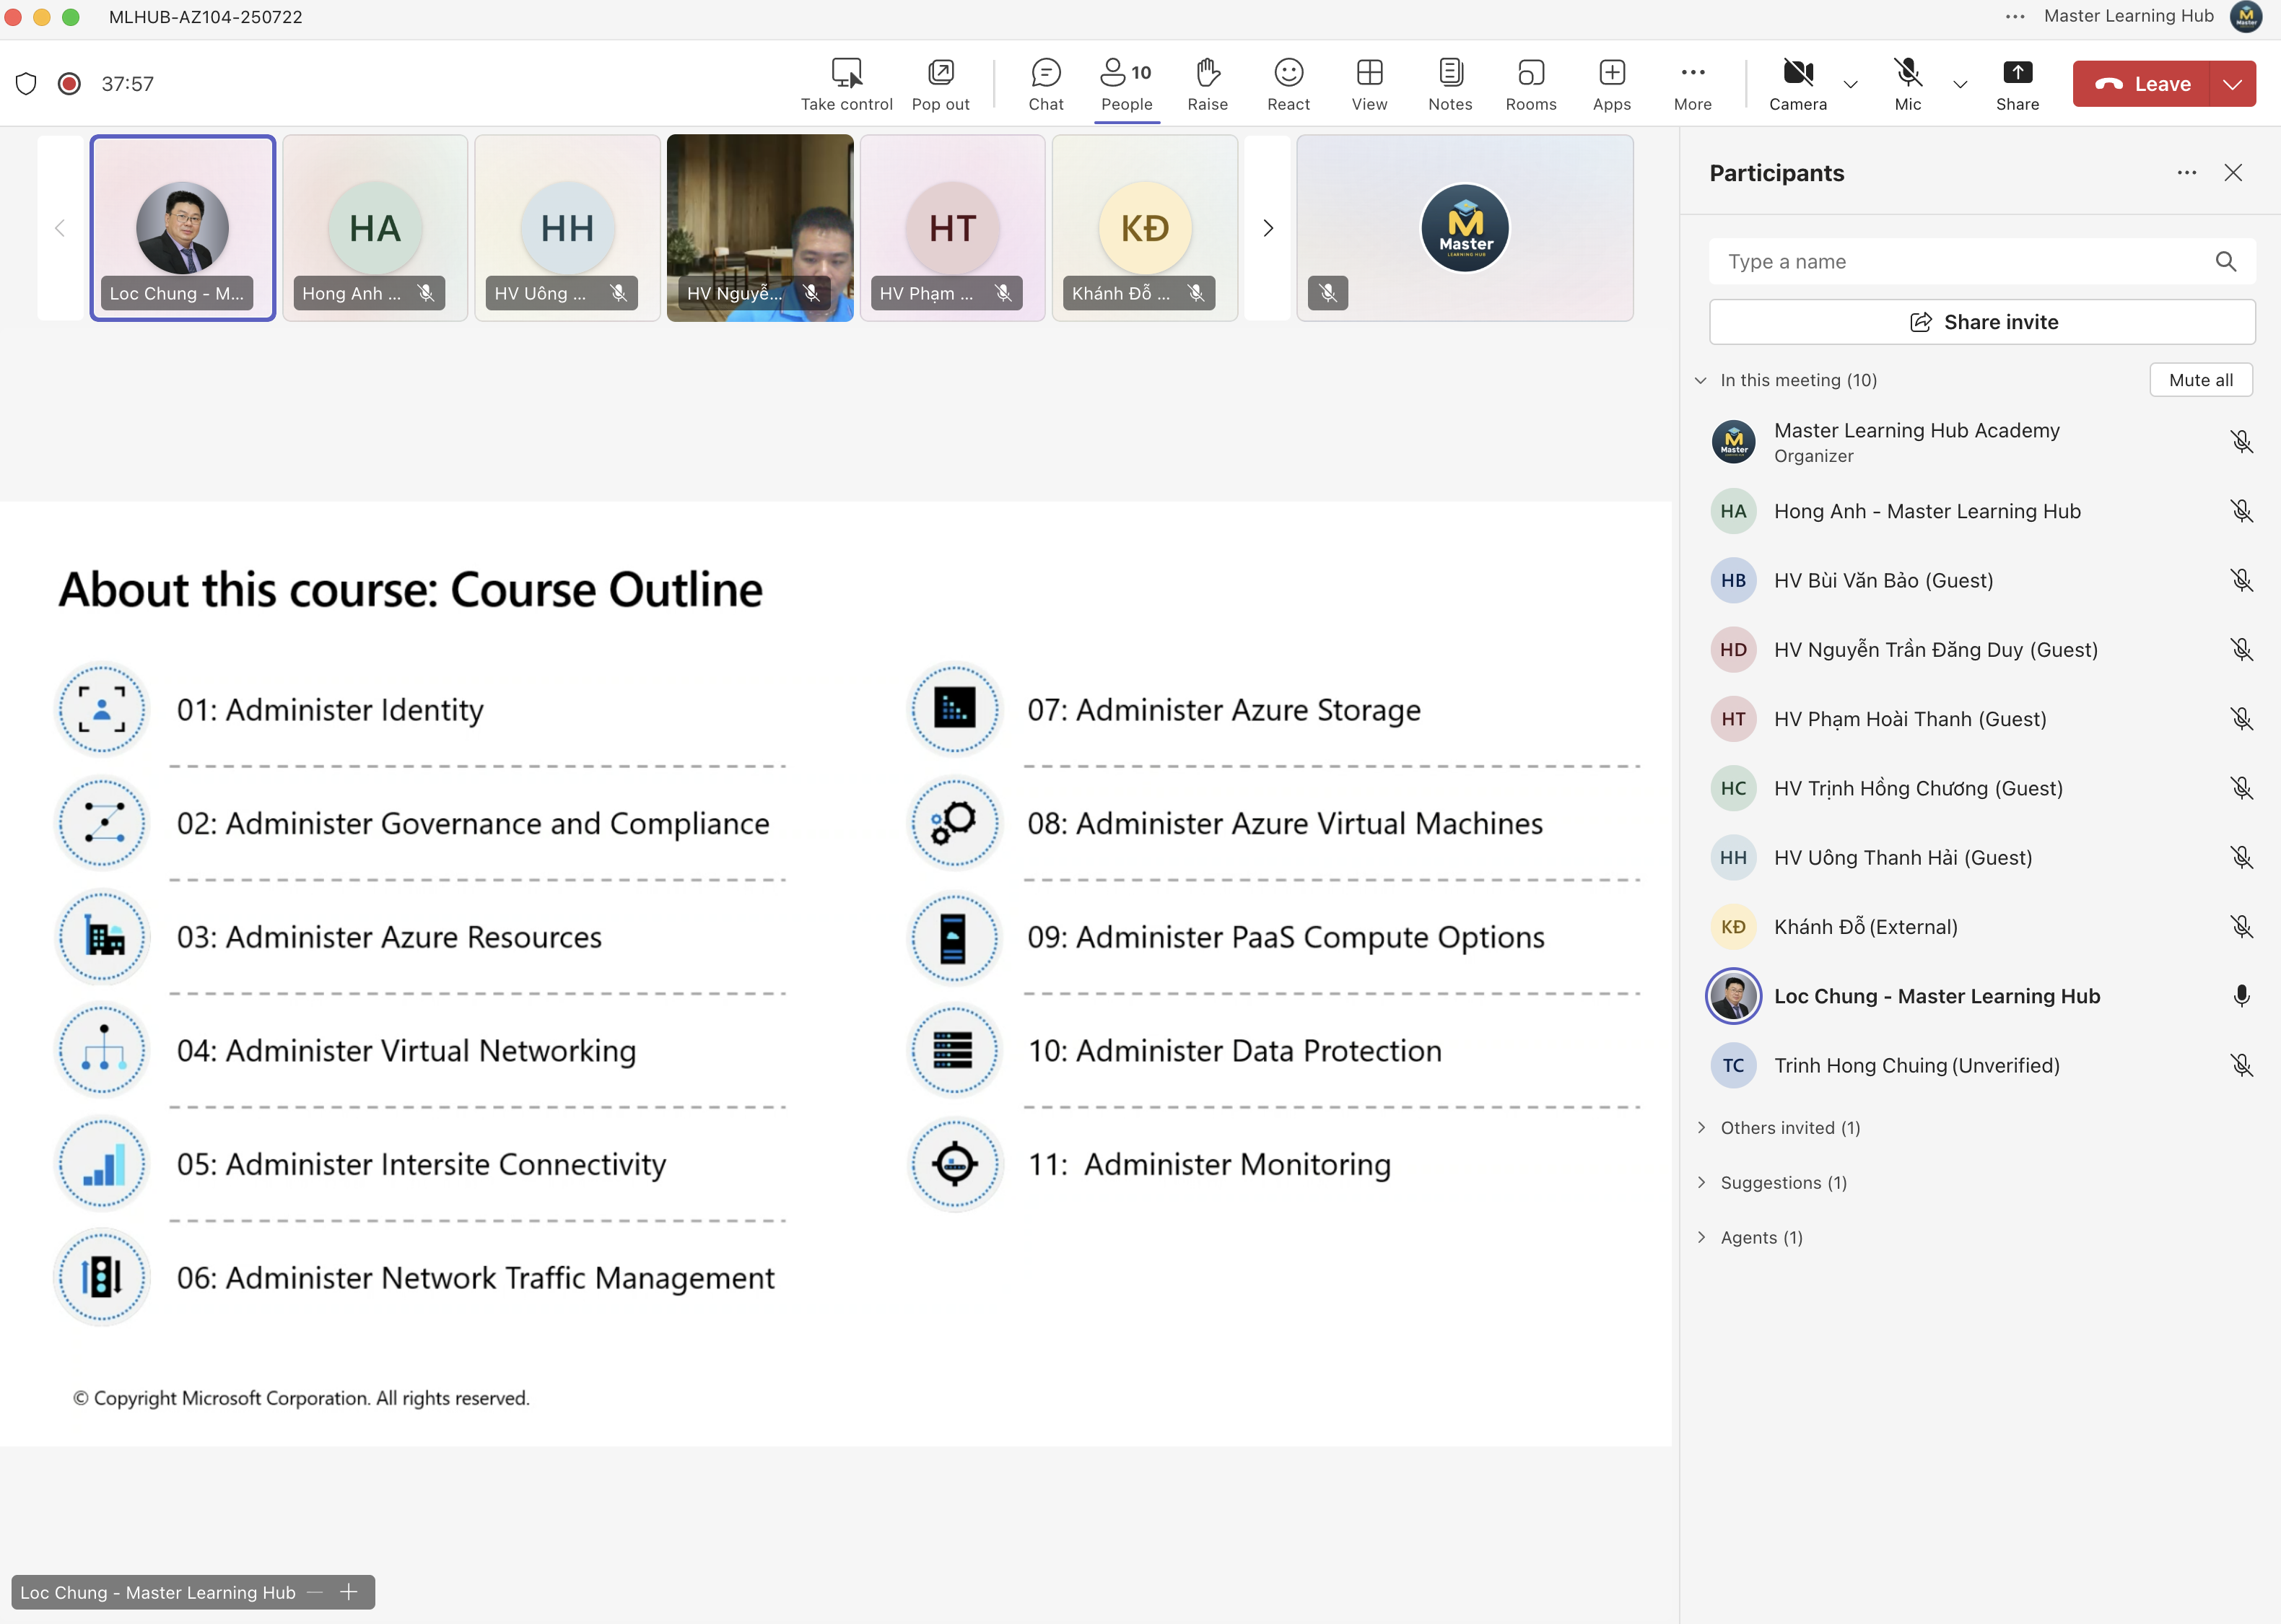2281x1624 pixels.
Task: Select Loc Chung video tile
Action: pyautogui.click(x=183, y=229)
